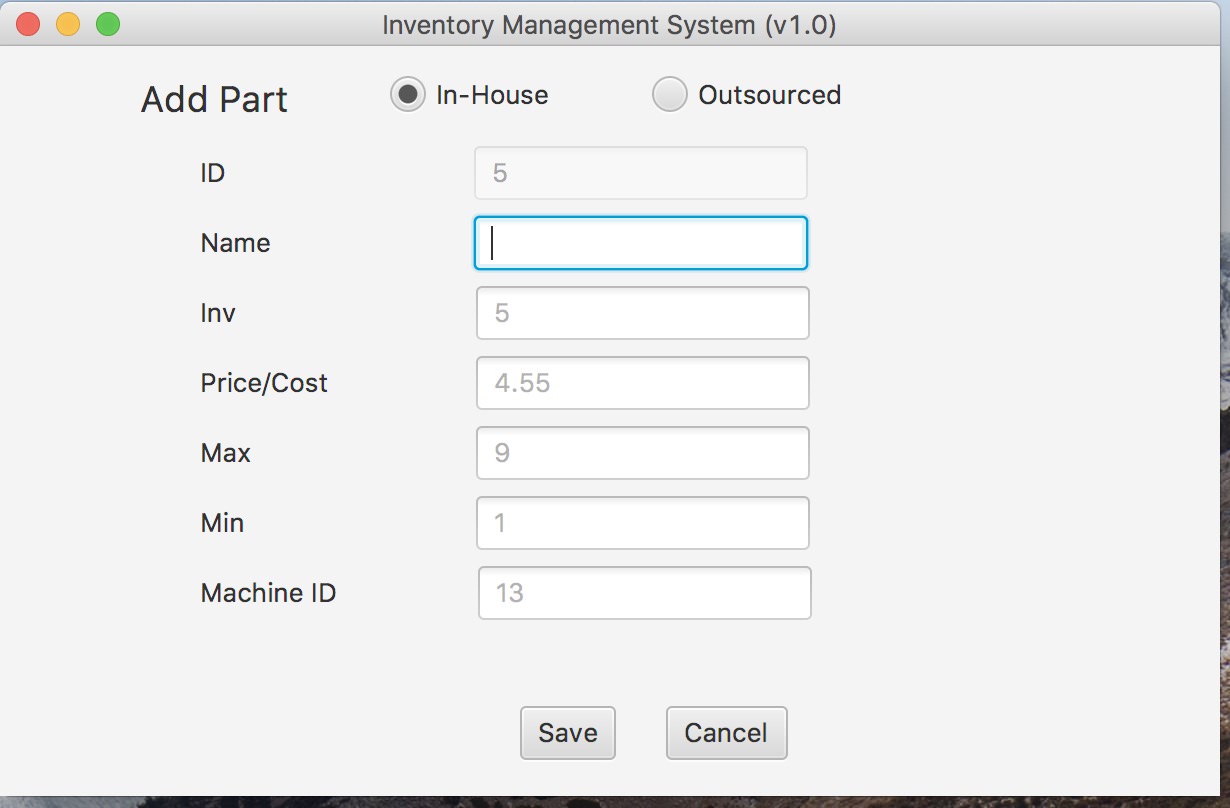The image size is (1230, 808).
Task: Click the Machine ID label text
Action: coord(268,593)
